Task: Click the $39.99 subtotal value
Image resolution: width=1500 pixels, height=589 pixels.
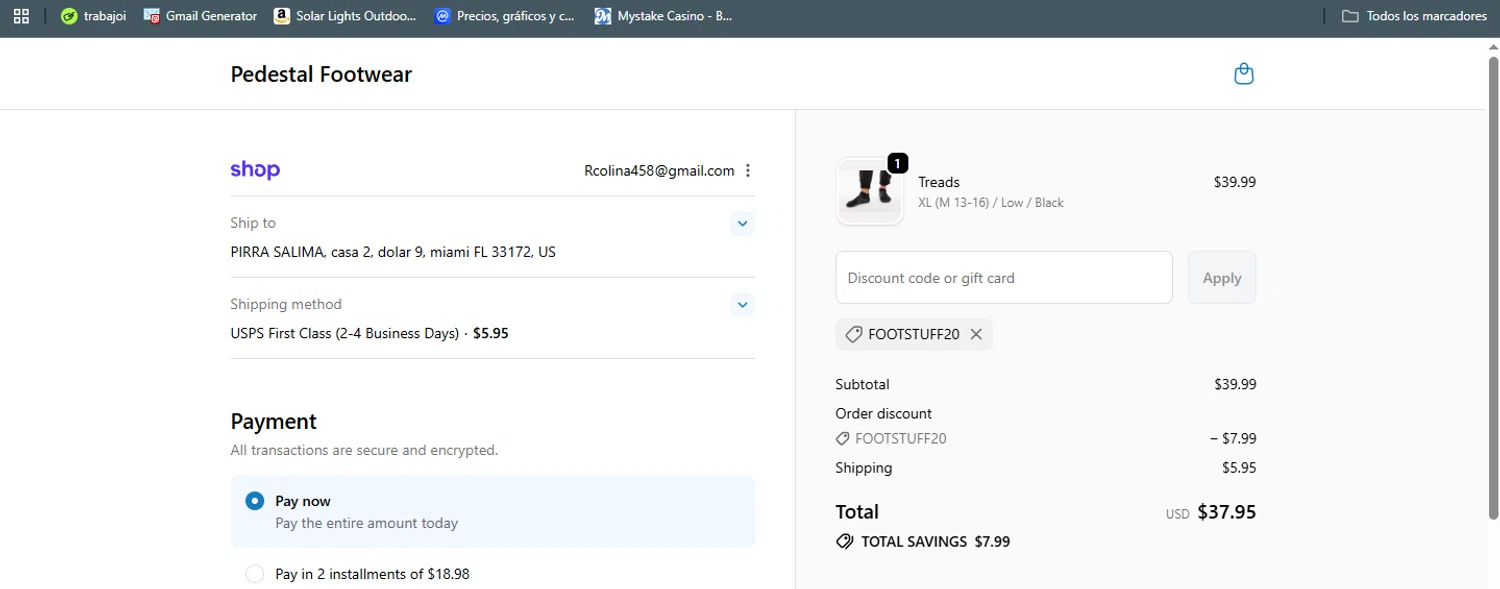Action: coord(1235,384)
